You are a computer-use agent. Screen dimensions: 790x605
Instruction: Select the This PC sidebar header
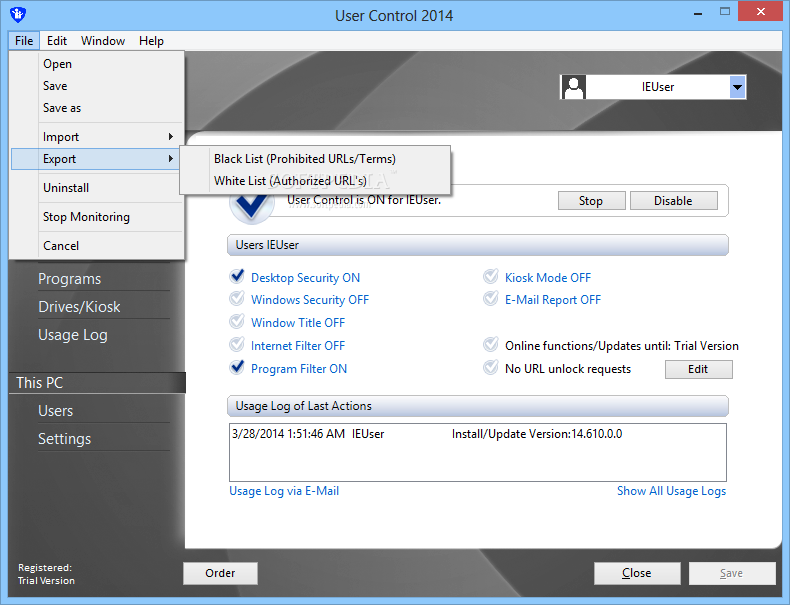coord(97,383)
